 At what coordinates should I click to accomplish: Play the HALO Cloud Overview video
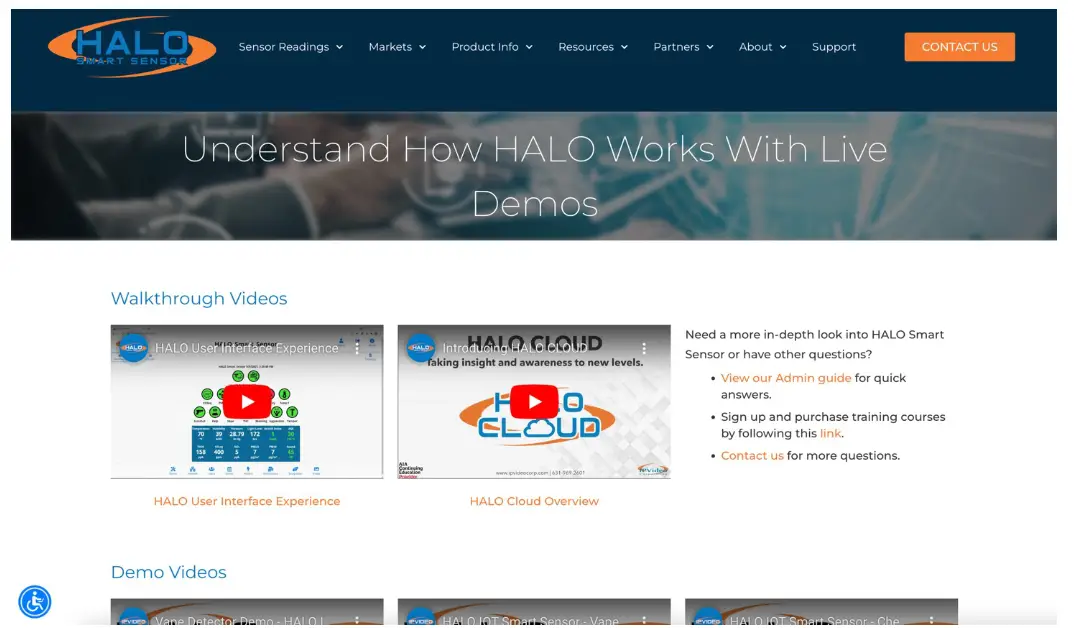(x=533, y=401)
